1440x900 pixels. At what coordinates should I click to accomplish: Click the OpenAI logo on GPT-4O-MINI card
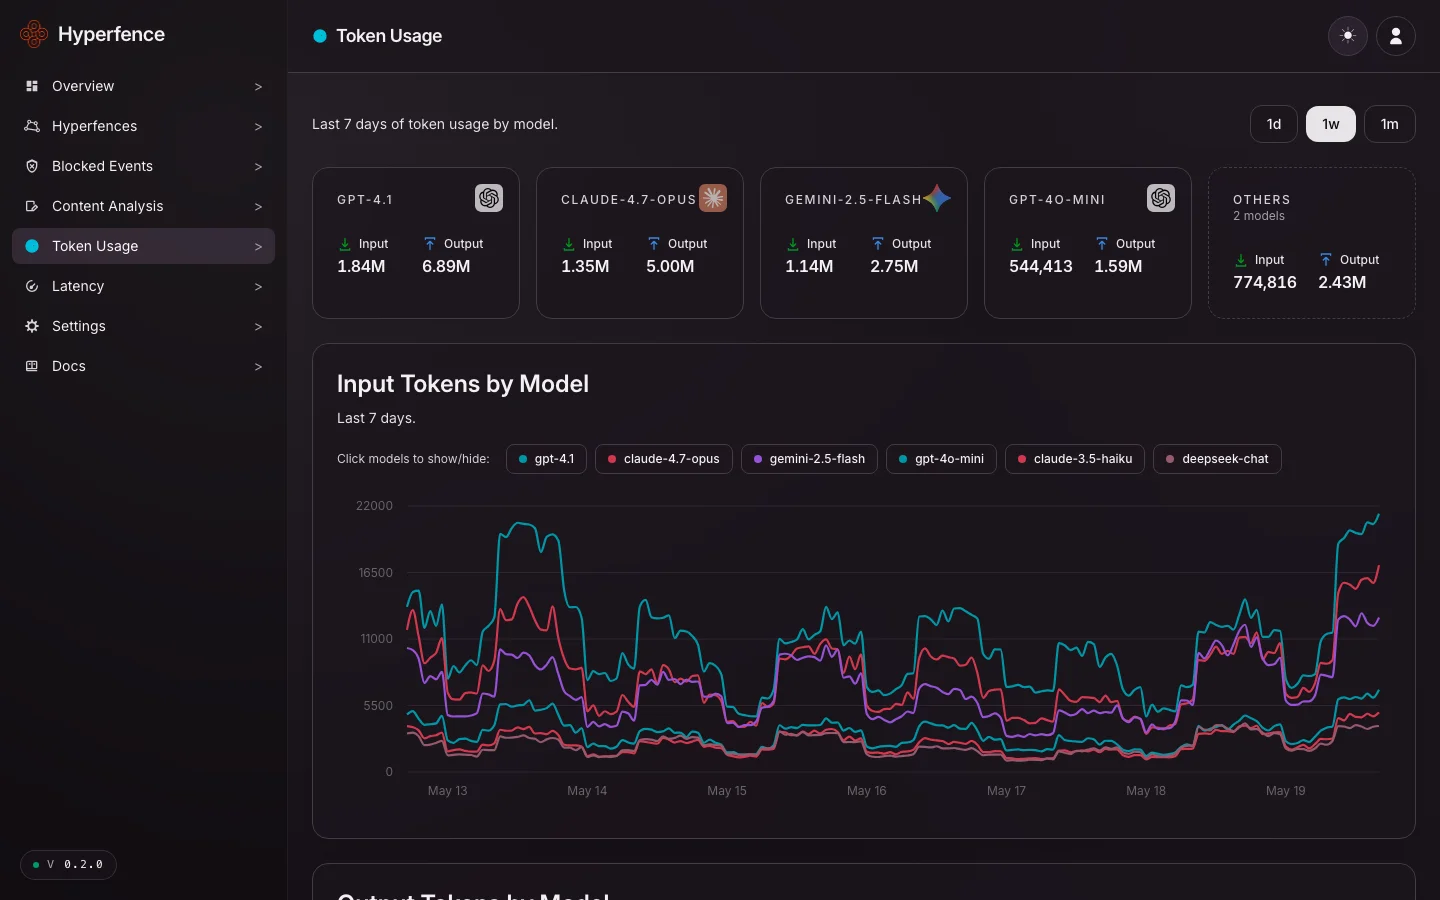(1161, 198)
